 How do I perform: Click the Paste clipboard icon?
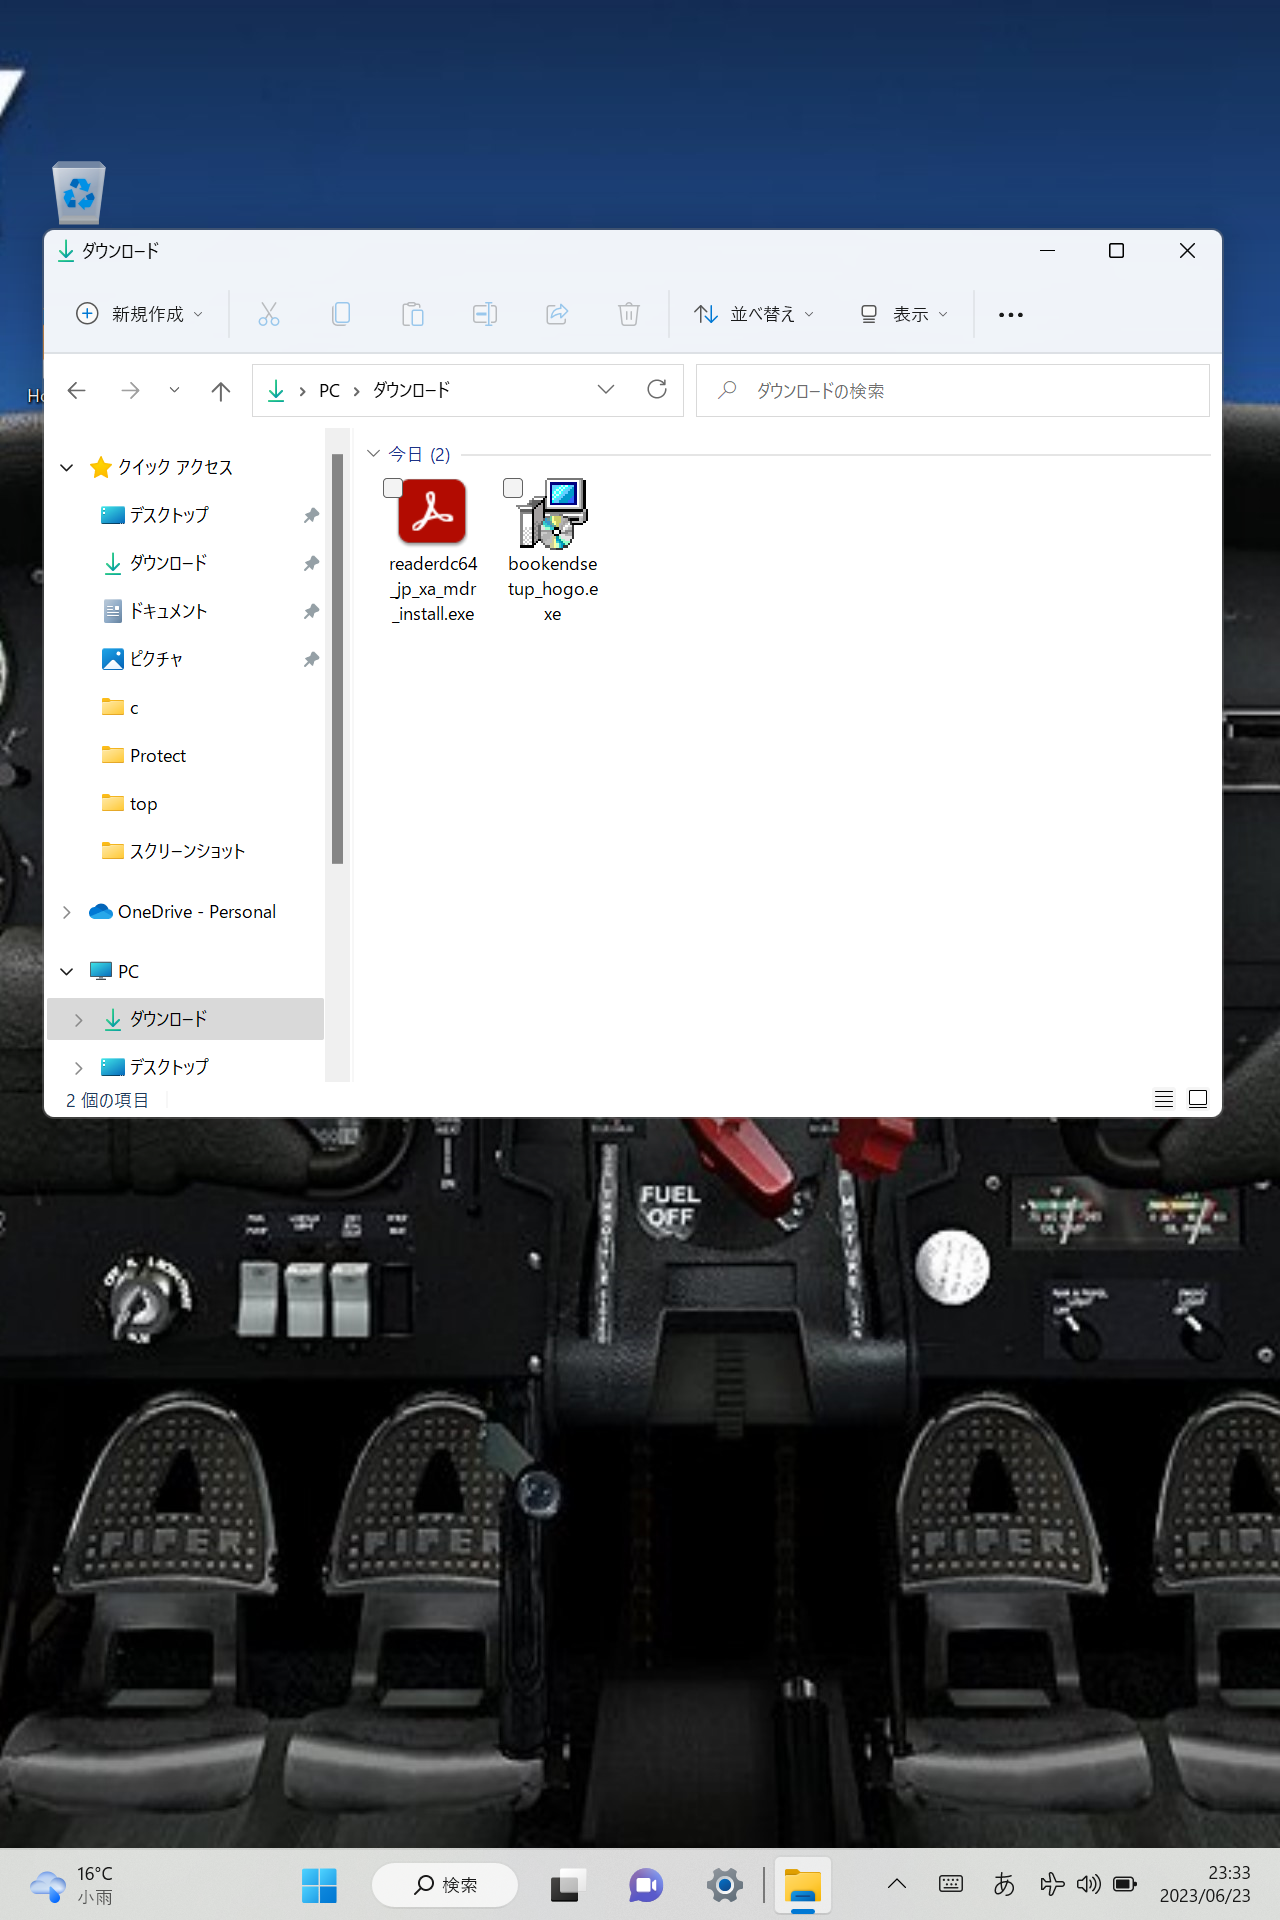413,314
